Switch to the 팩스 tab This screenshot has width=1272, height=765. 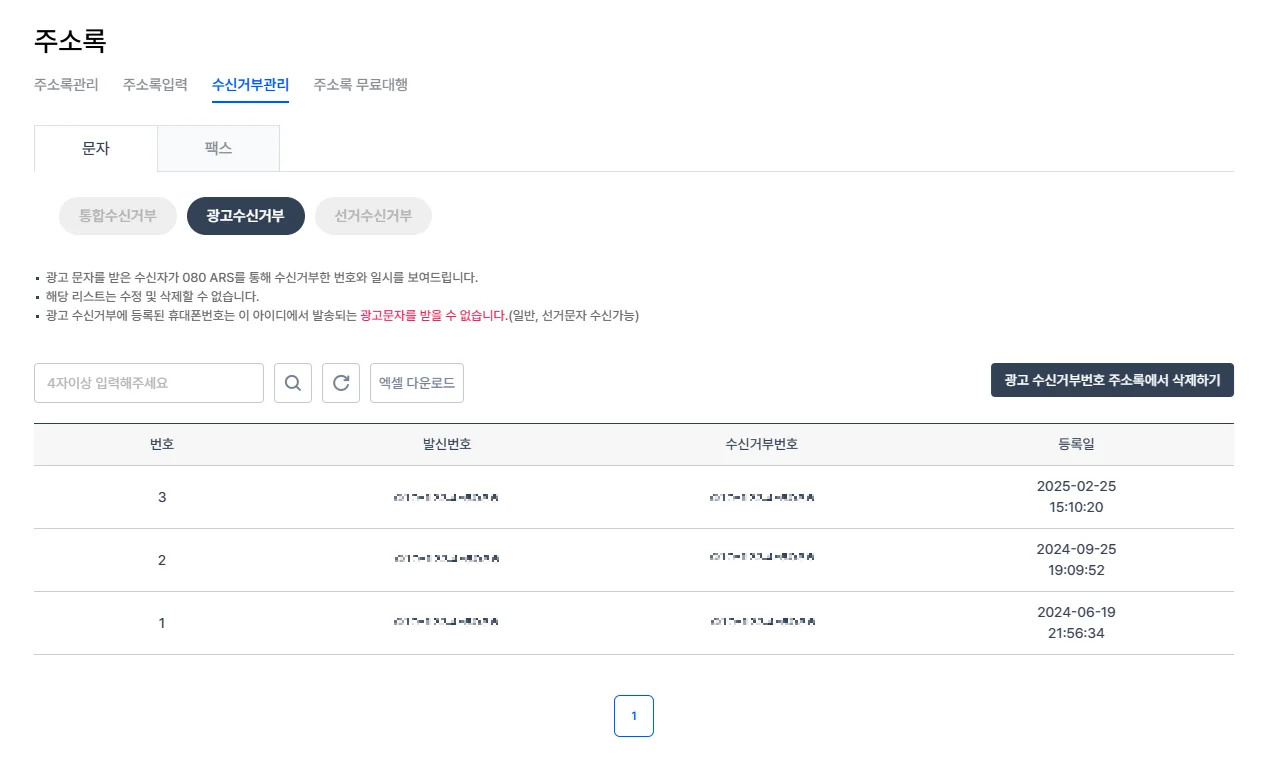218,148
